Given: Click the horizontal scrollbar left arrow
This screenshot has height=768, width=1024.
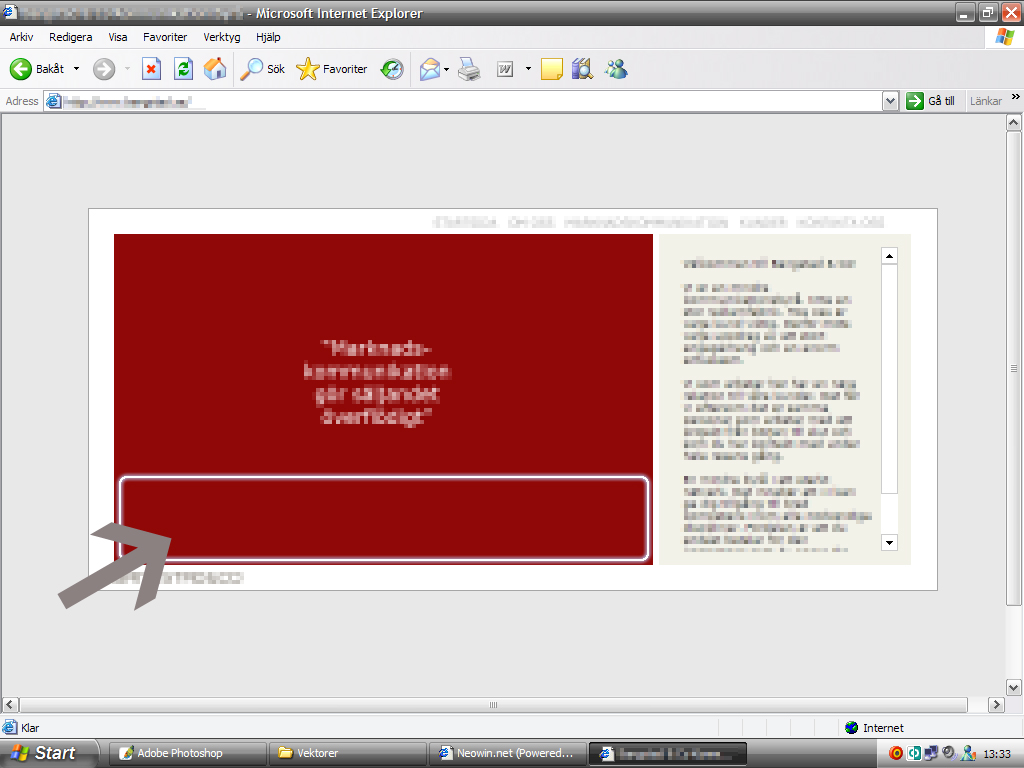Looking at the screenshot, I should (10, 705).
